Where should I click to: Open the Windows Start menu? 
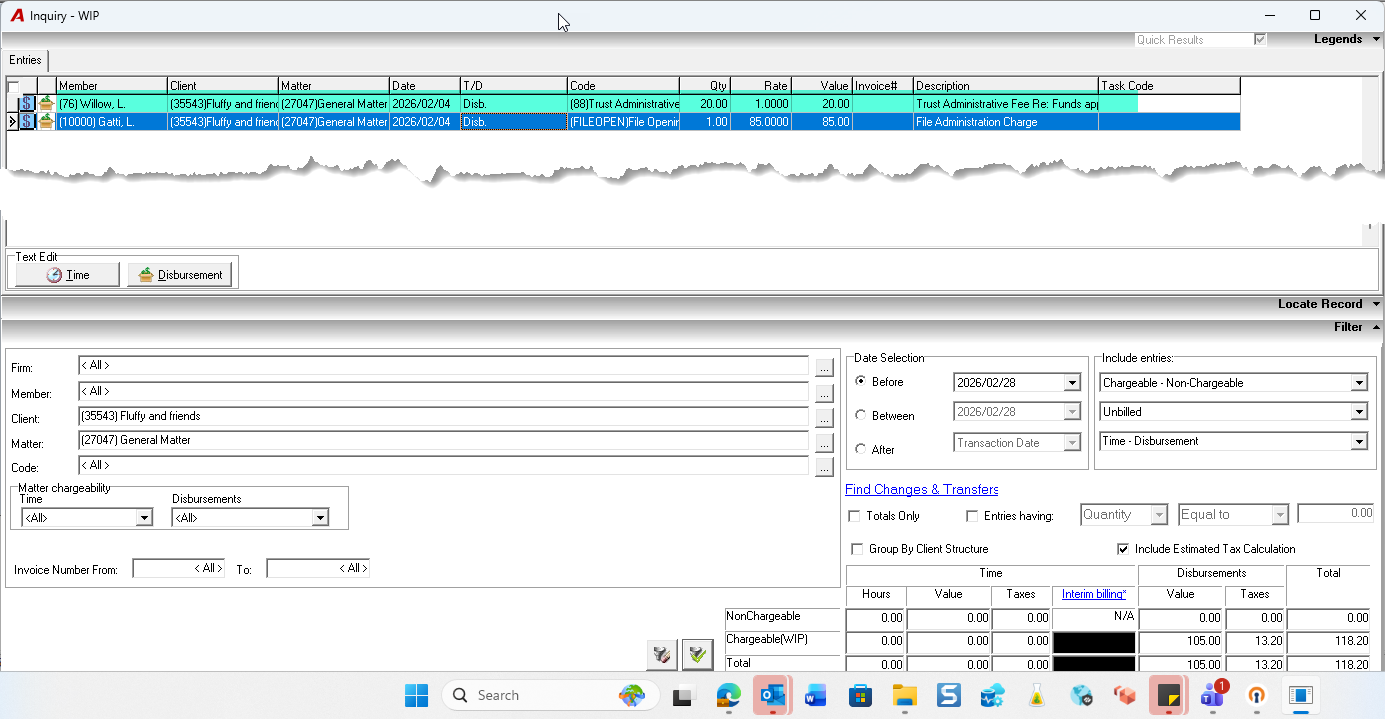(416, 695)
